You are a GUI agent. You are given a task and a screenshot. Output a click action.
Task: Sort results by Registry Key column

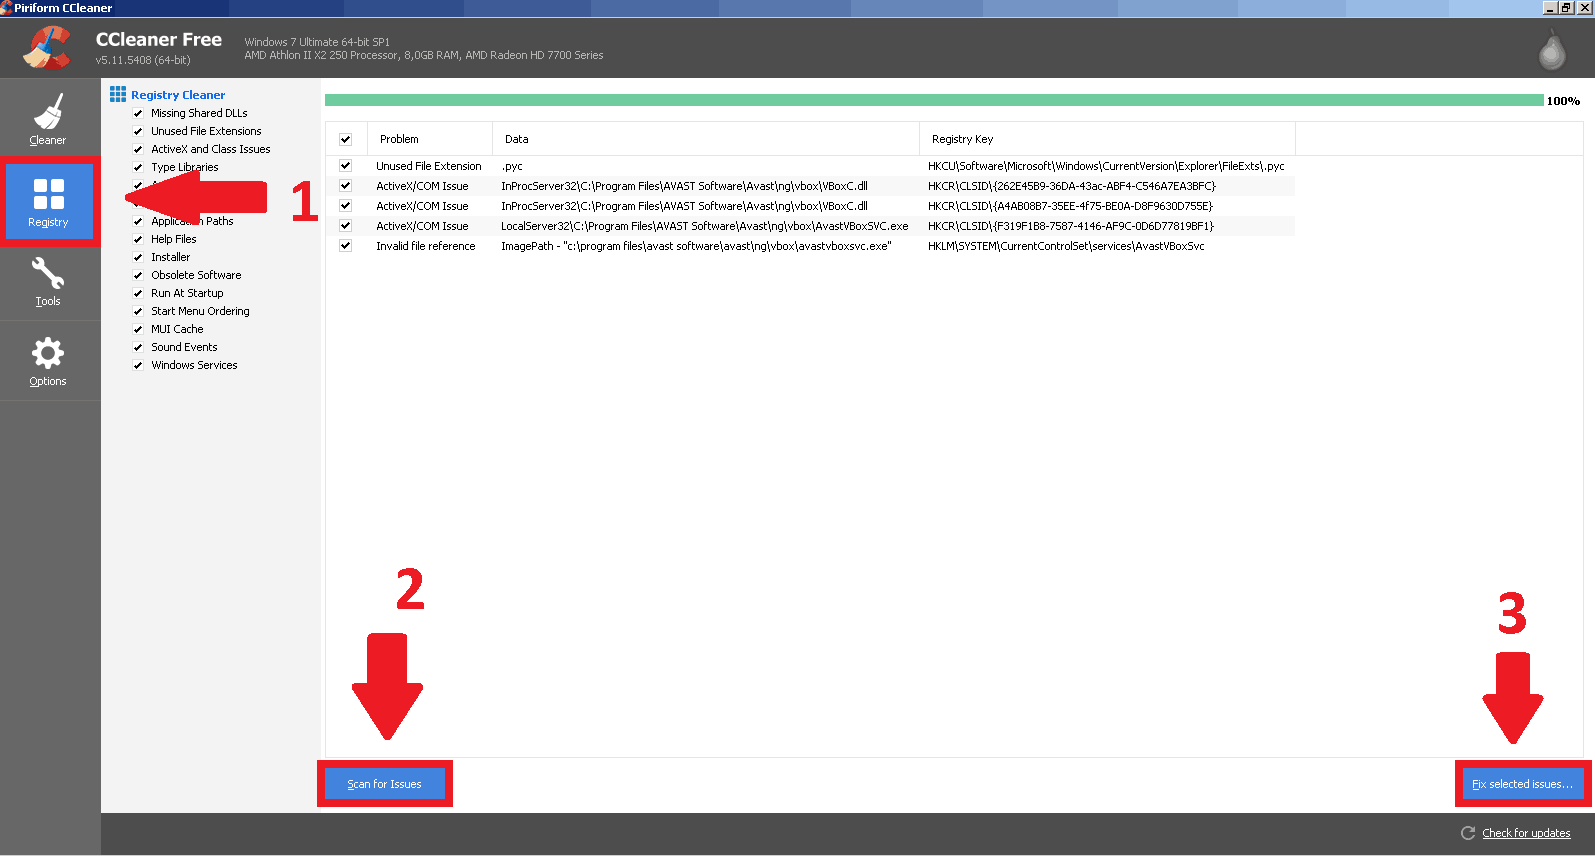(x=1107, y=139)
